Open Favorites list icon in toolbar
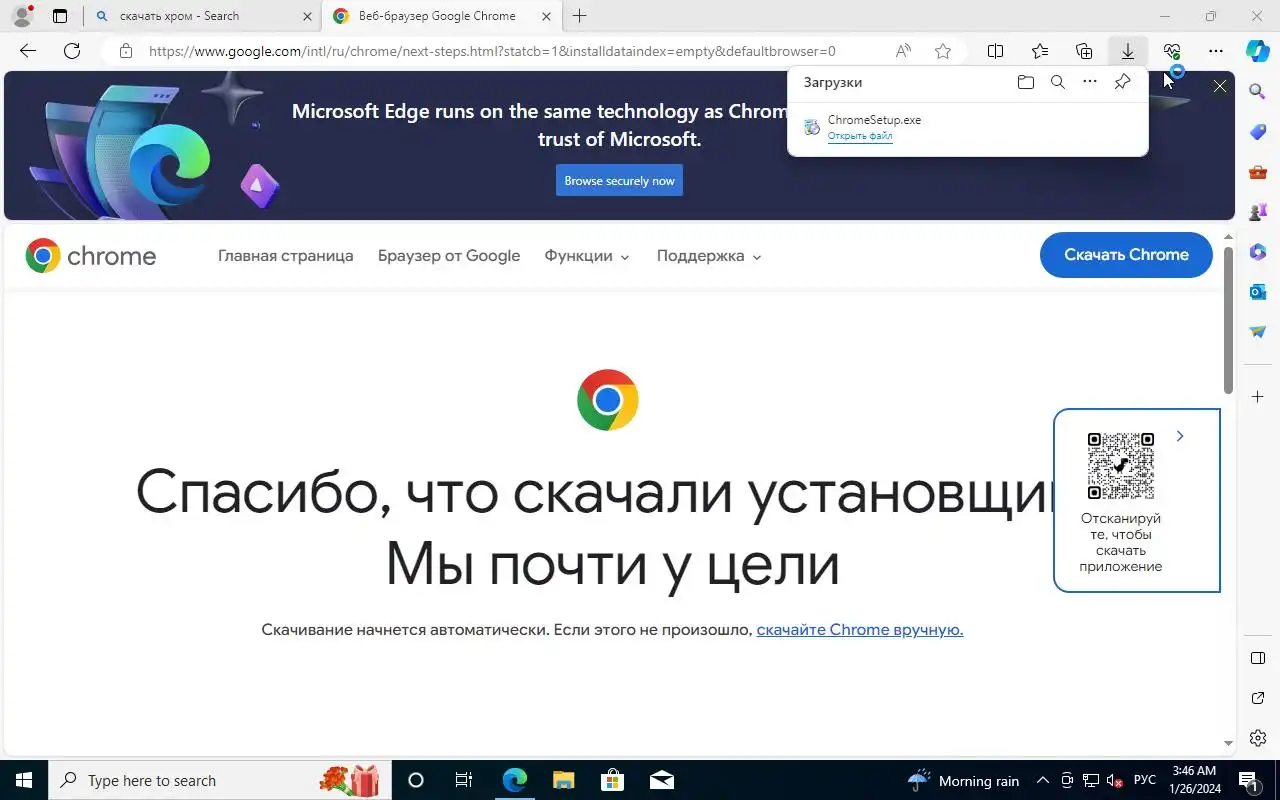 (1040, 51)
